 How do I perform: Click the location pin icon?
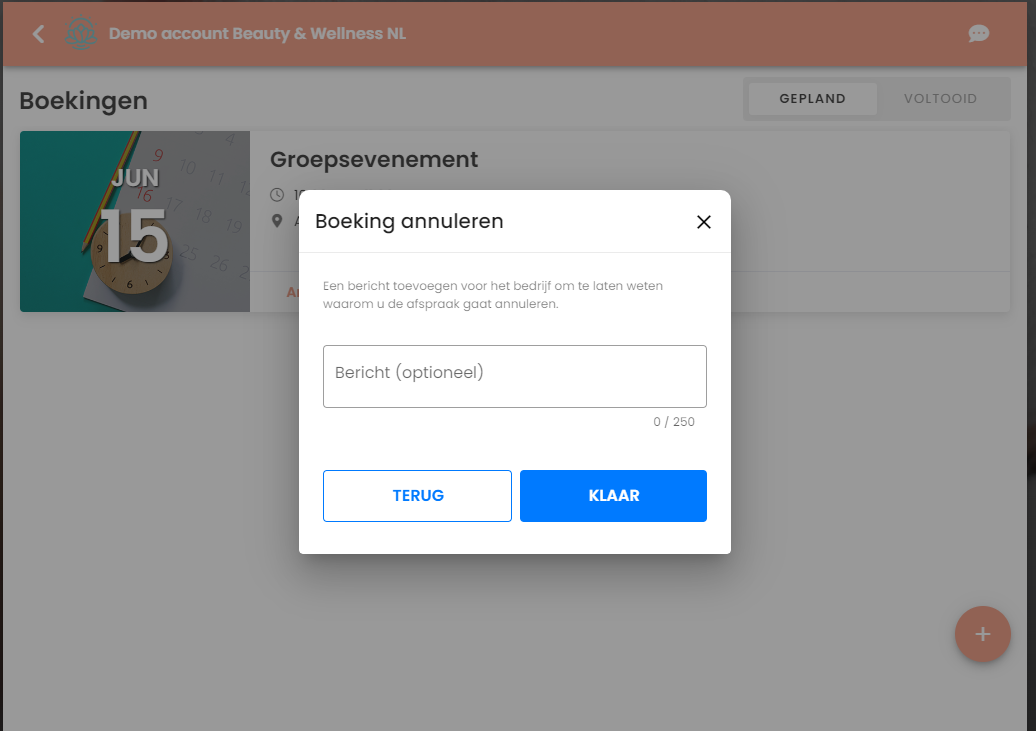(277, 221)
